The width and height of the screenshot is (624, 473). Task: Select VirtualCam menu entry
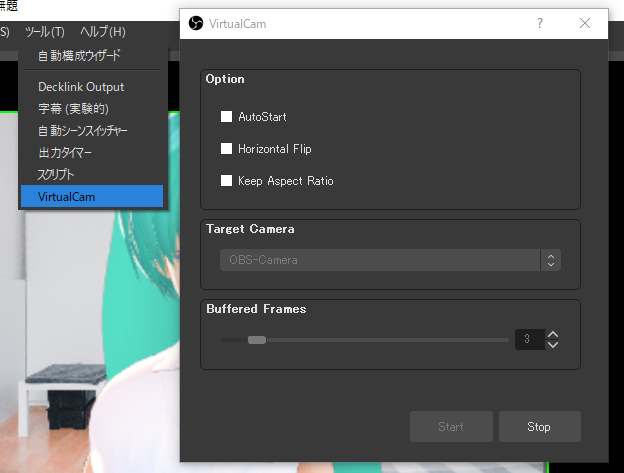(92, 196)
